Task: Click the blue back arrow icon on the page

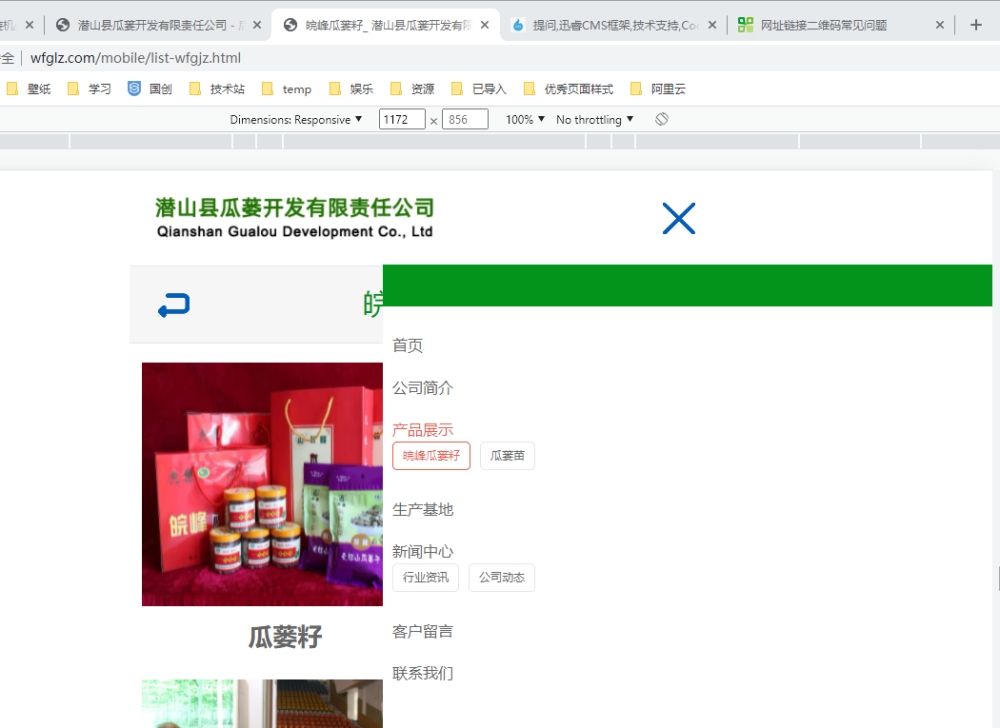Action: (173, 305)
